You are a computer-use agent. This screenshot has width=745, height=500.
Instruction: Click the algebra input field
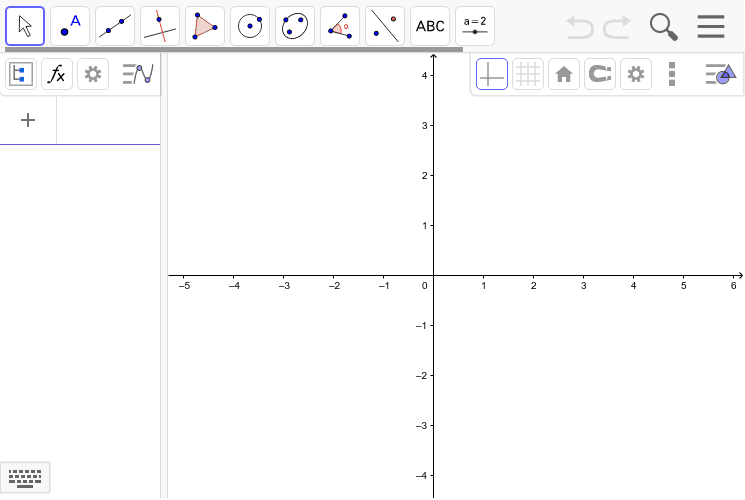(108, 120)
